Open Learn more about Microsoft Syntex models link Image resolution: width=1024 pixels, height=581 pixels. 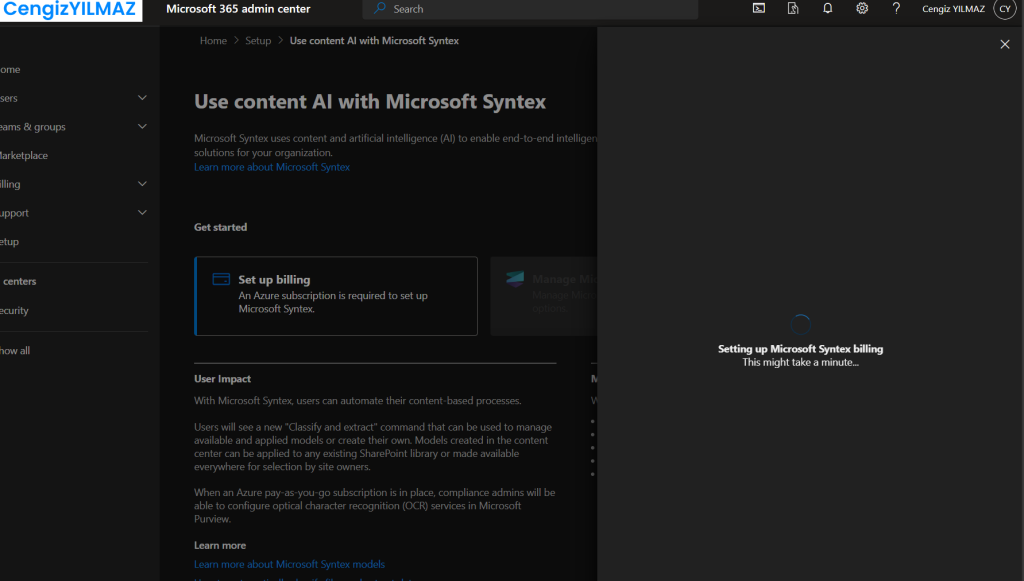click(x=289, y=564)
